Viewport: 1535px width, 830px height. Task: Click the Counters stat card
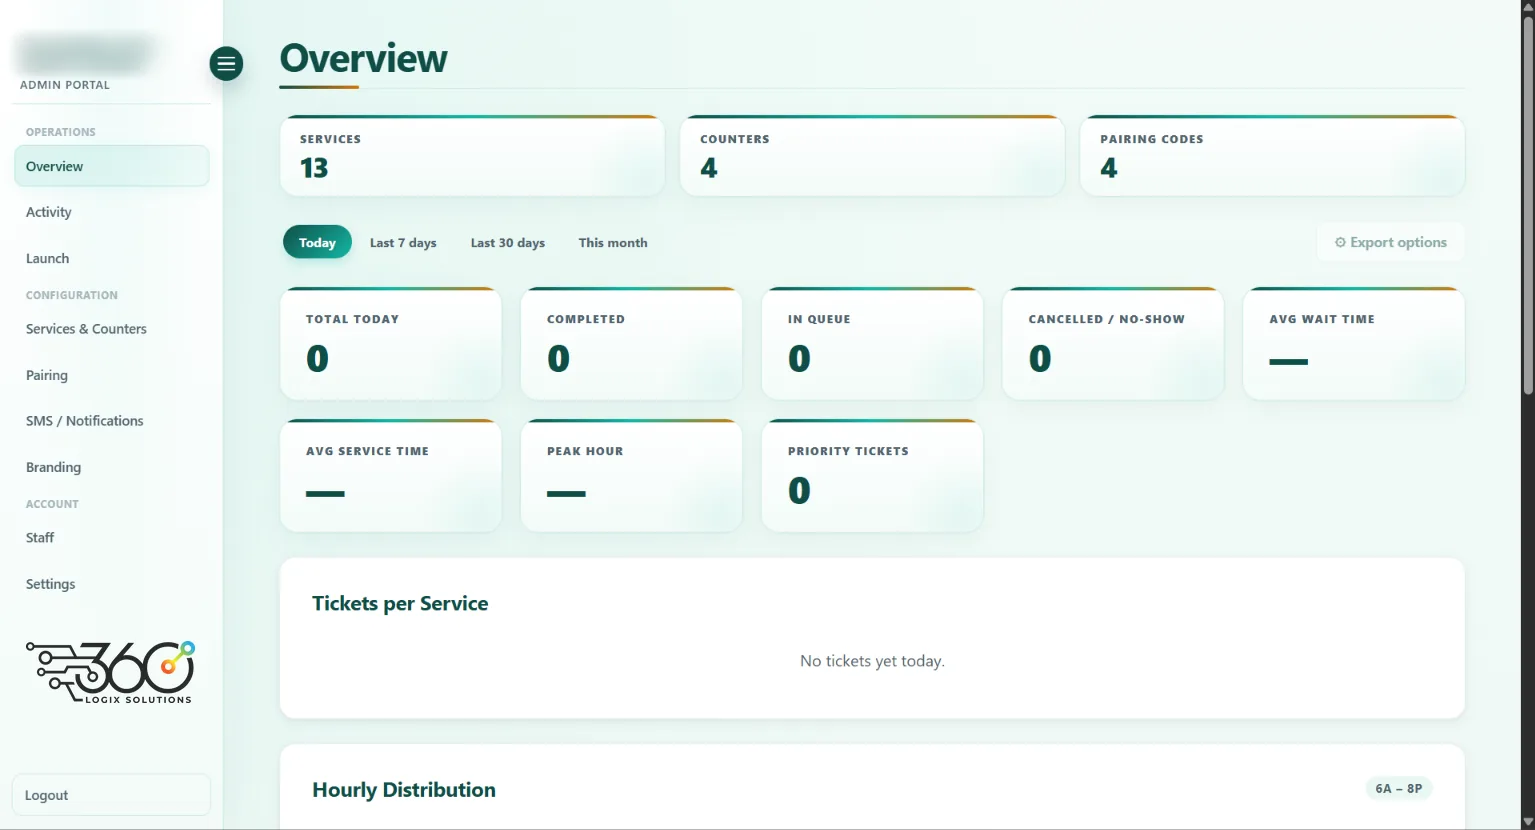click(x=872, y=156)
